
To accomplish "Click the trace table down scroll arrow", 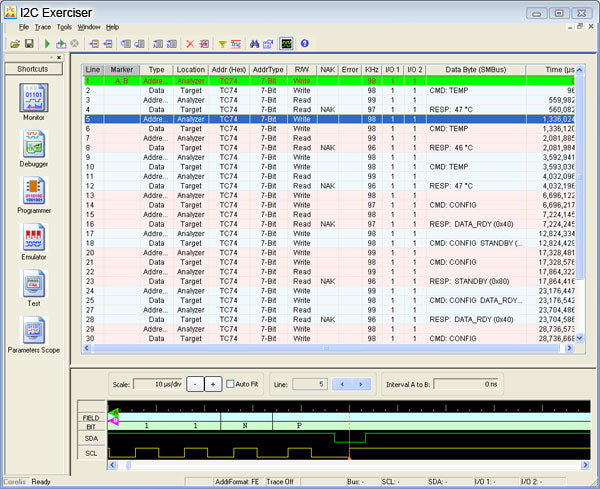I will [579, 338].
